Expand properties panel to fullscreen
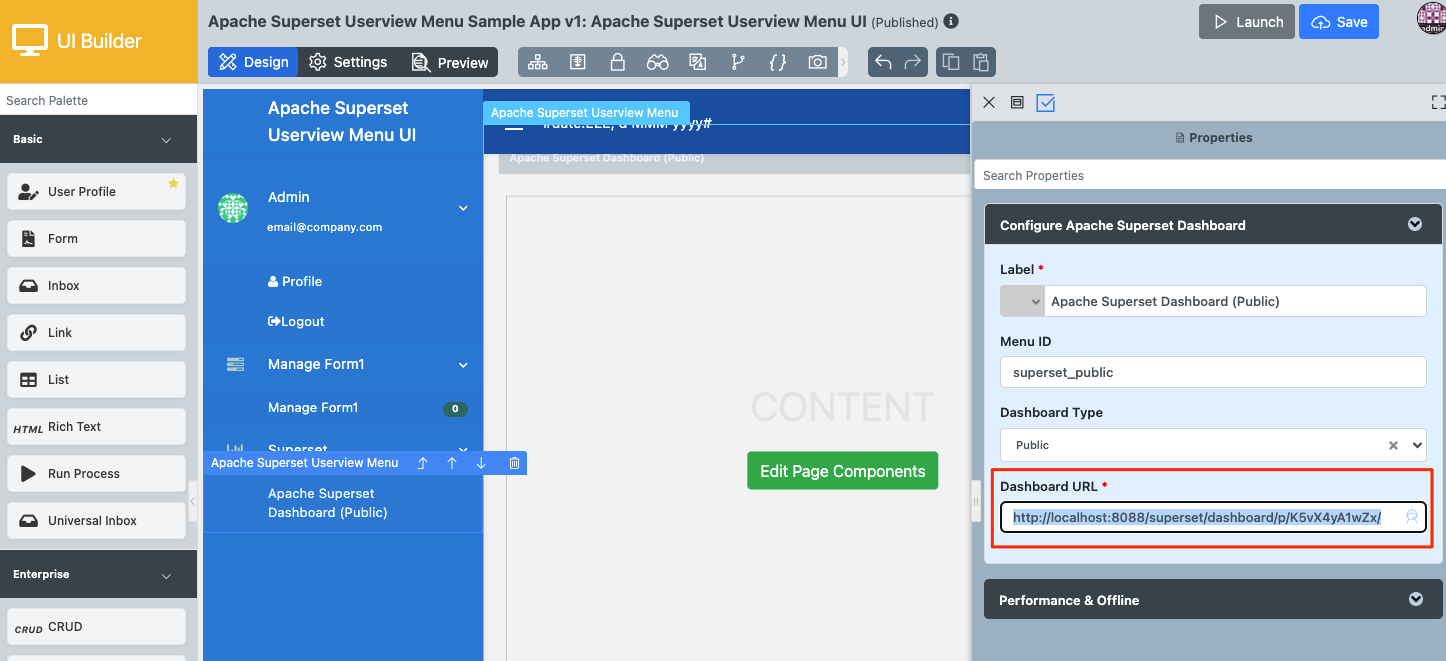The width and height of the screenshot is (1446, 661). (1438, 102)
